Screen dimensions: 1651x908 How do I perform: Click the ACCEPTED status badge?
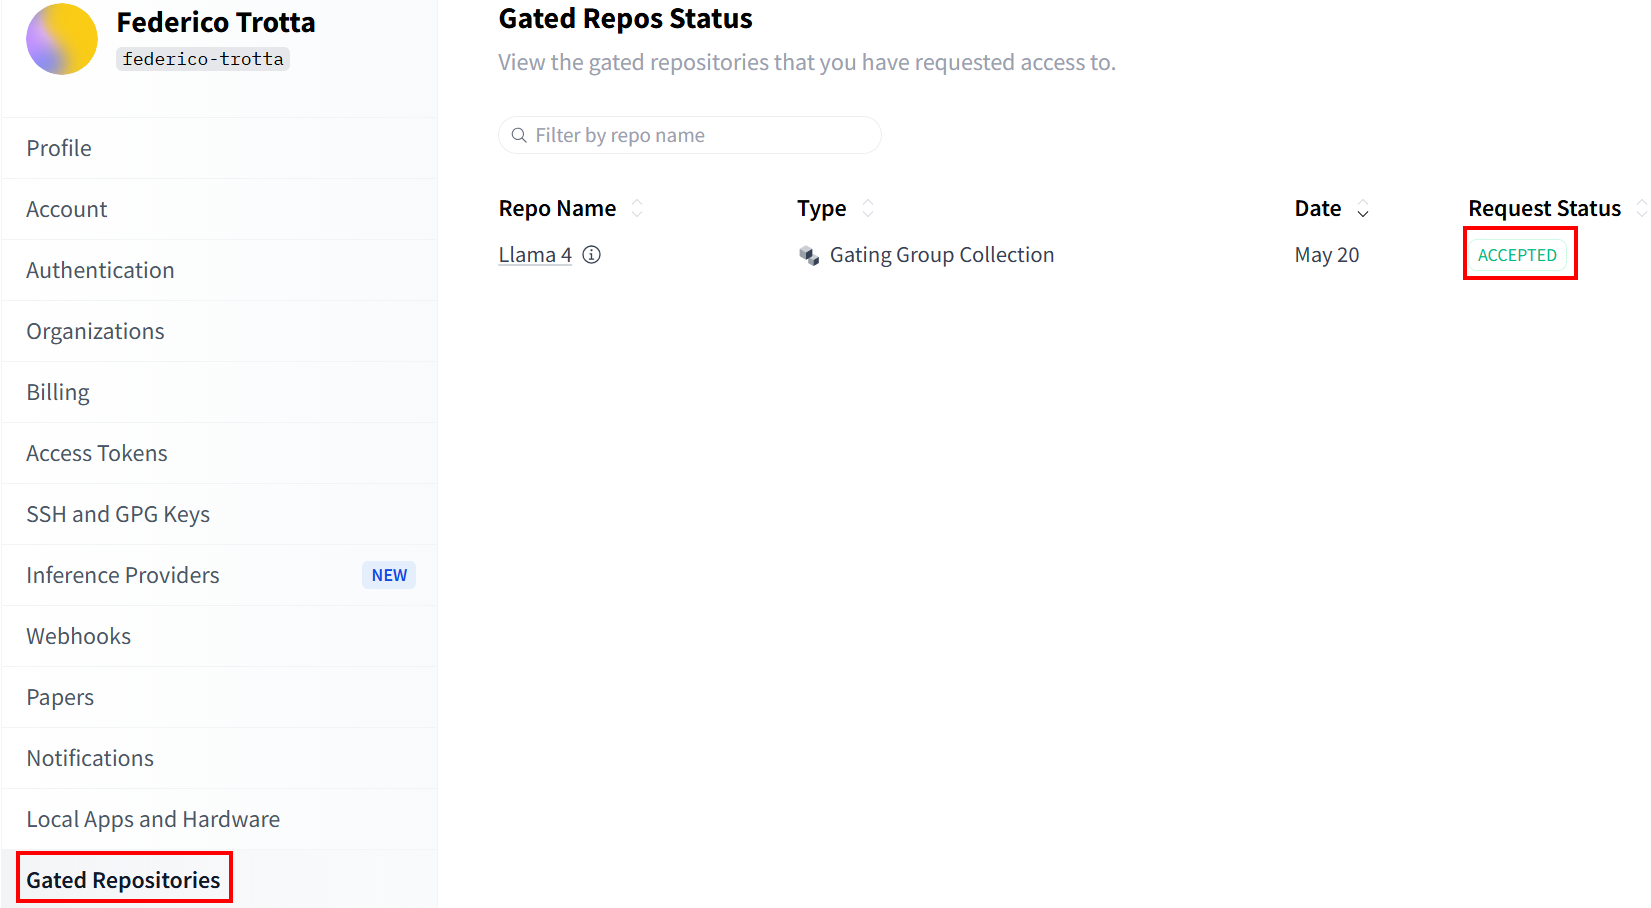[x=1518, y=254]
